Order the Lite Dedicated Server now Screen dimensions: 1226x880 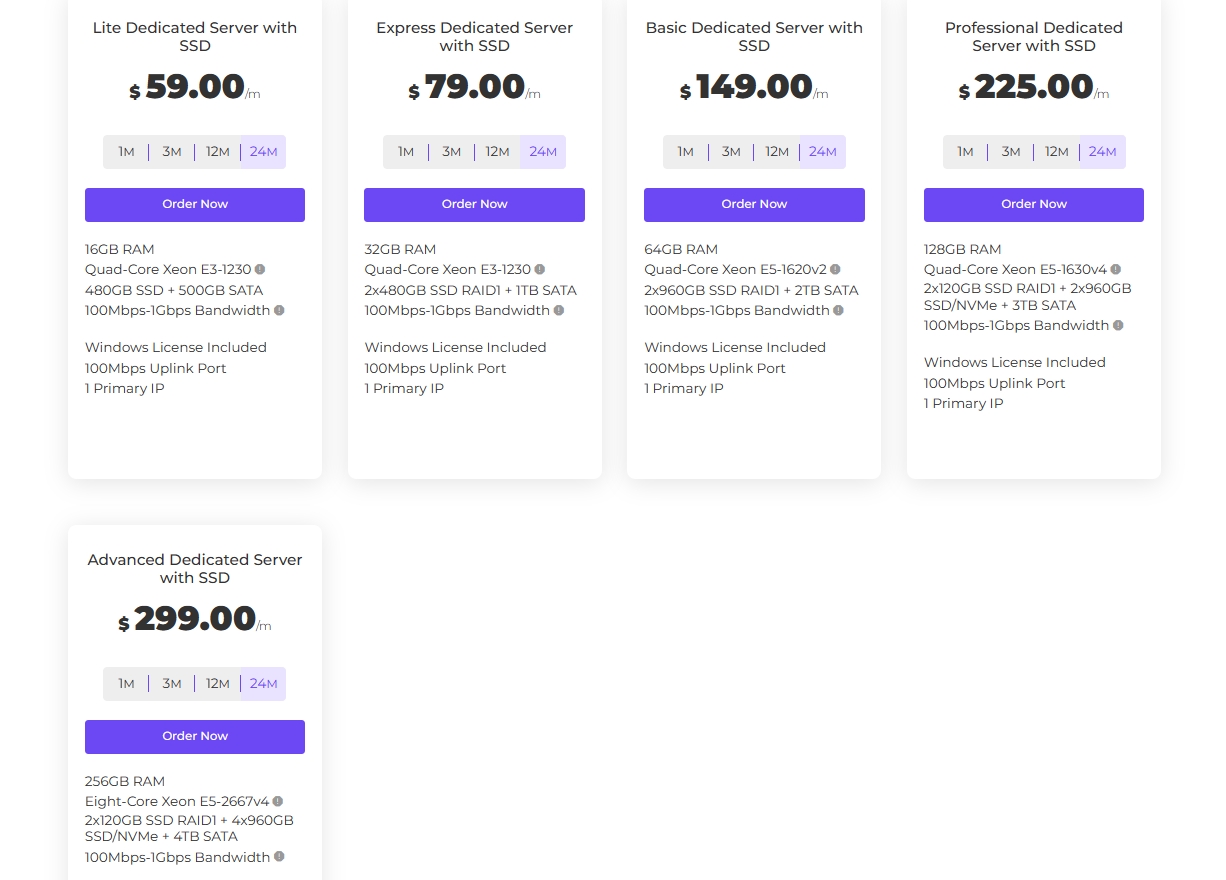[195, 204]
